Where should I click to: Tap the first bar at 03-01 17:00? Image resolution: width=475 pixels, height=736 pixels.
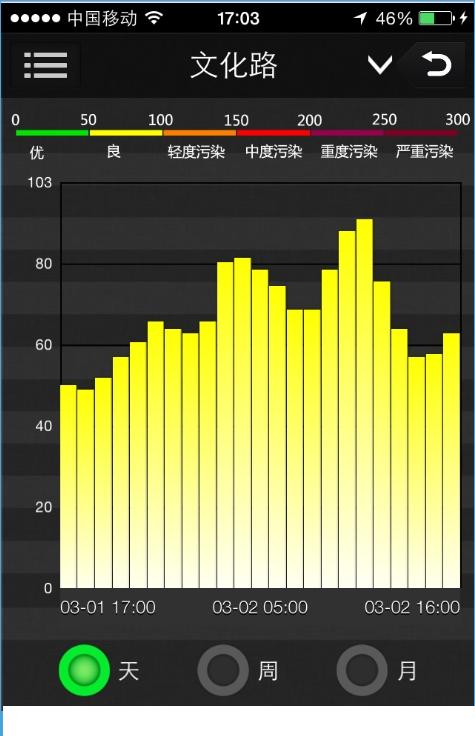pyautogui.click(x=68, y=486)
